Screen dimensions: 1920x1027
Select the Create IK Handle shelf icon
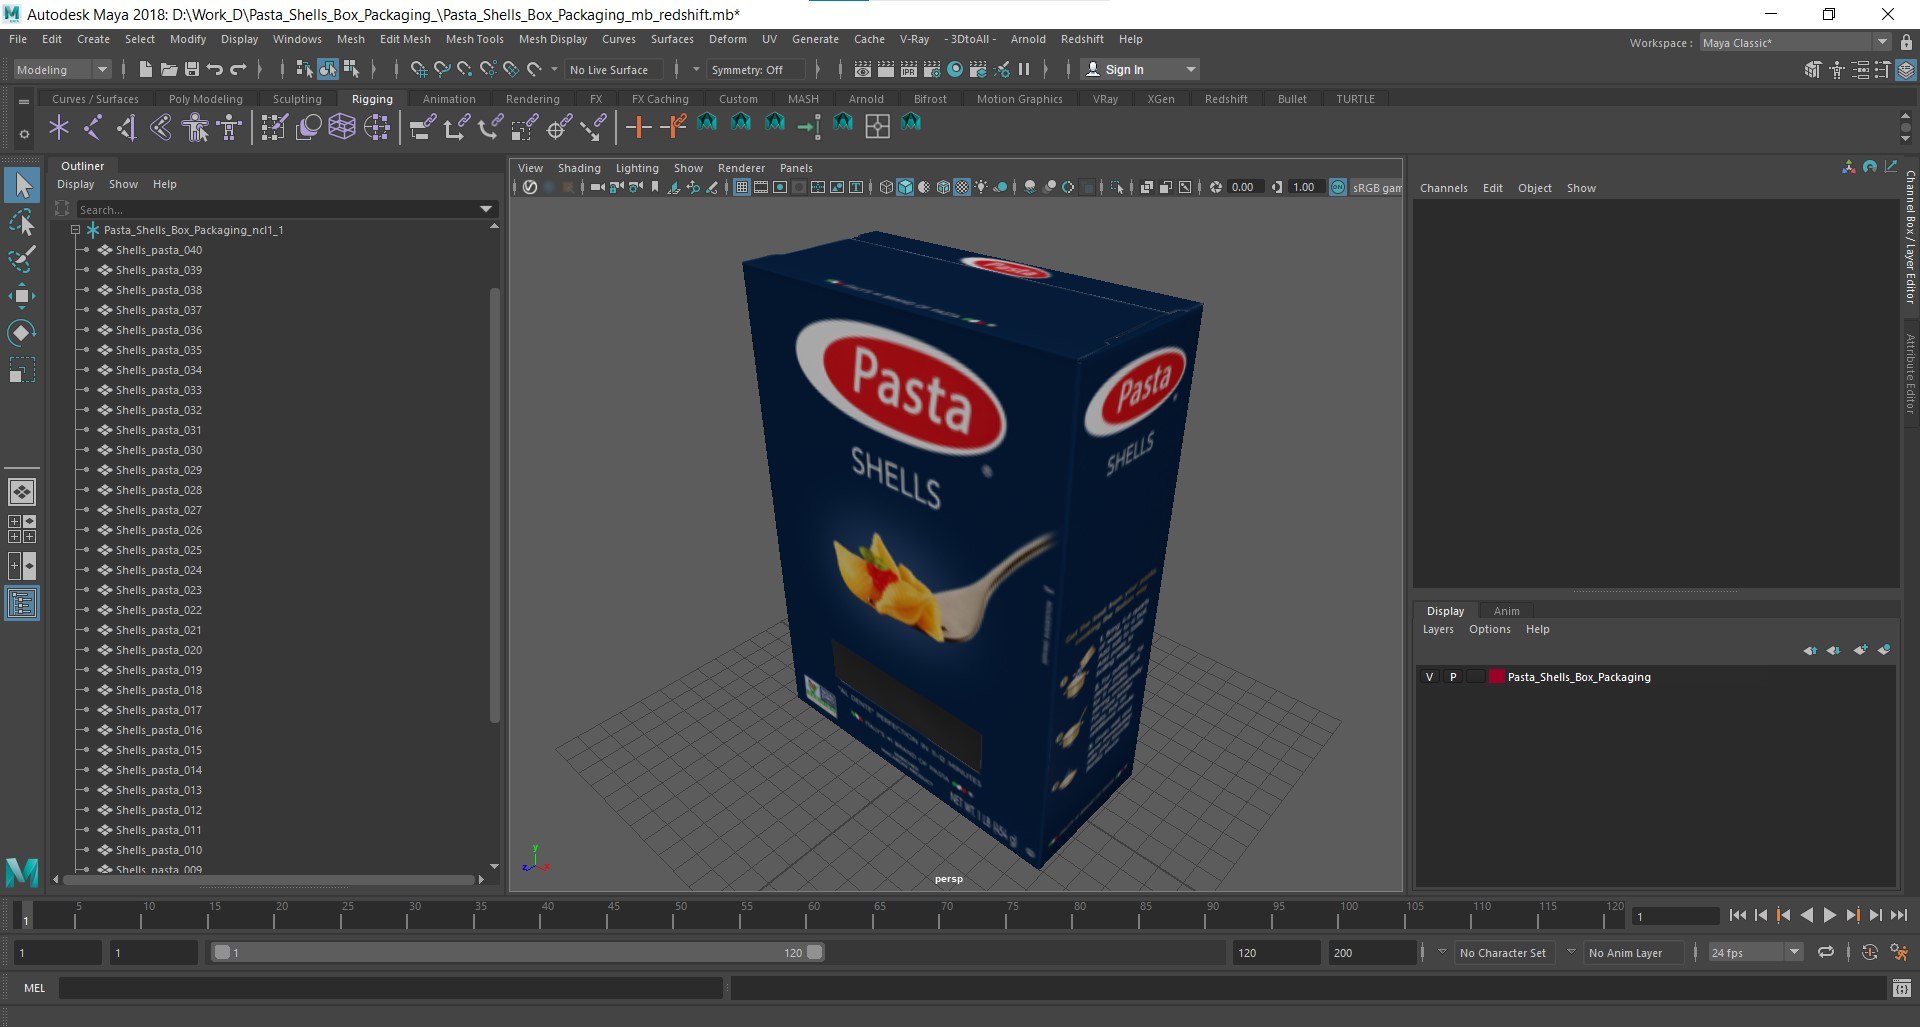tap(127, 127)
